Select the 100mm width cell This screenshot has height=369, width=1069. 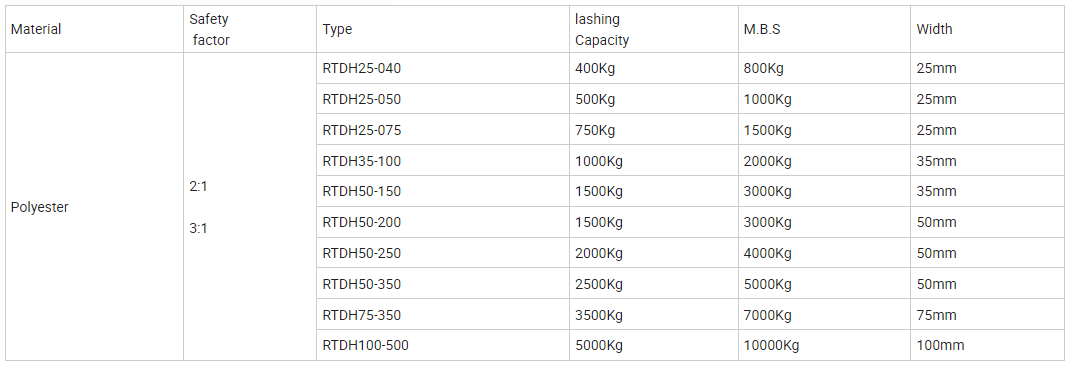940,346
